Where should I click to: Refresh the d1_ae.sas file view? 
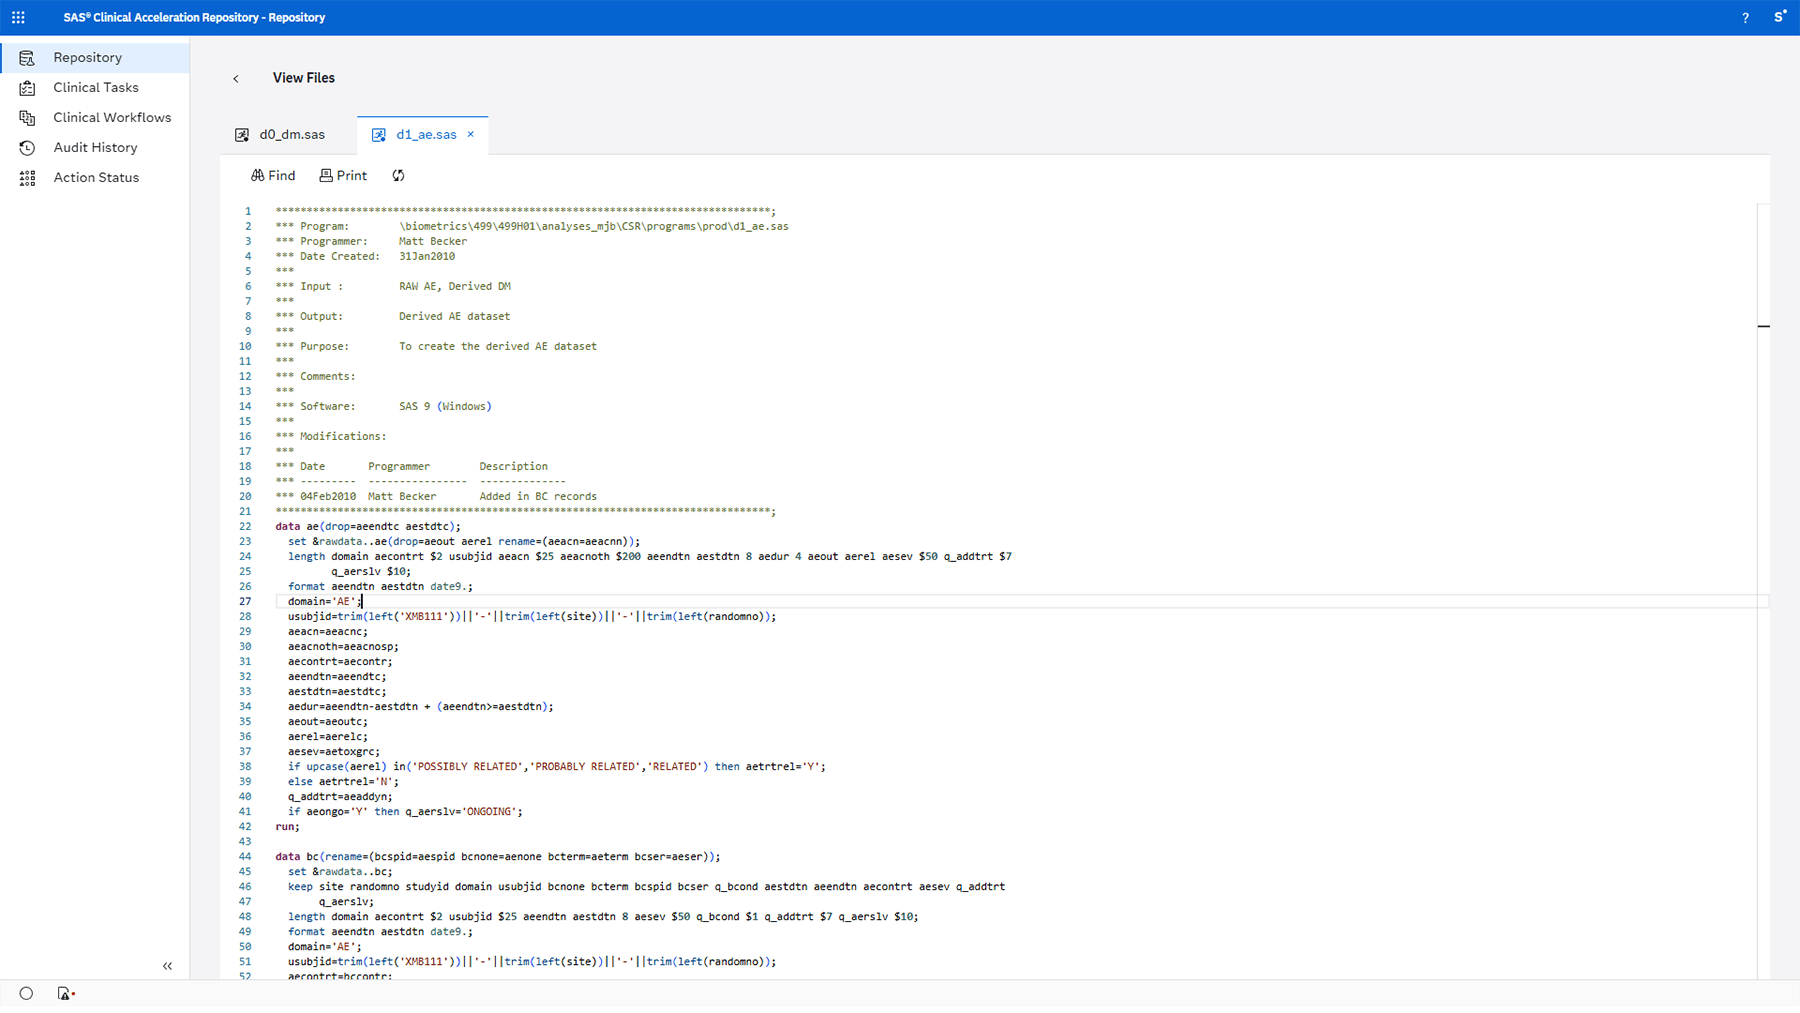(x=397, y=175)
